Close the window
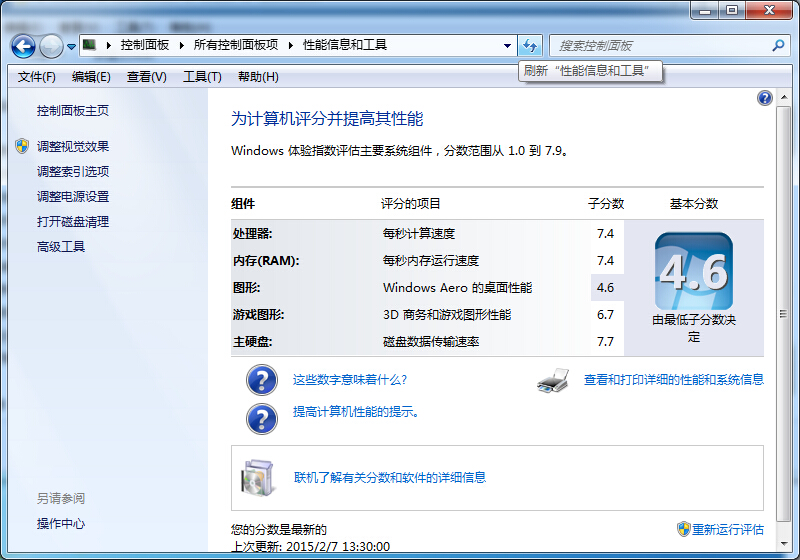 769,10
